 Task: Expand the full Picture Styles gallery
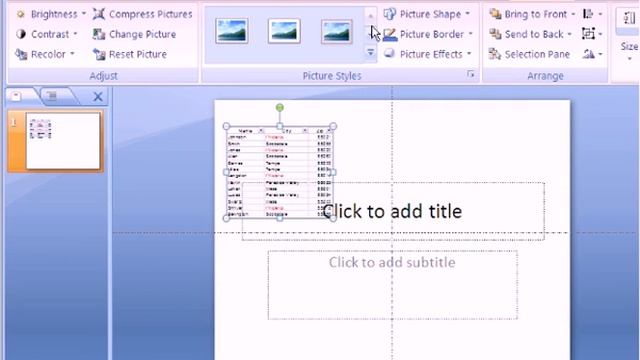coord(370,52)
